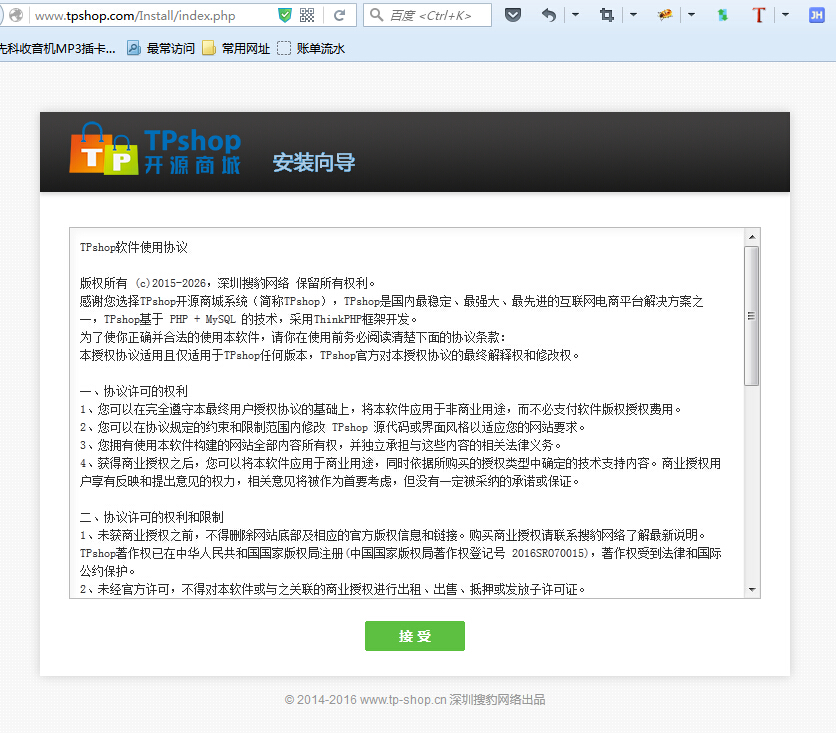Click the Pocket save icon

513,15
